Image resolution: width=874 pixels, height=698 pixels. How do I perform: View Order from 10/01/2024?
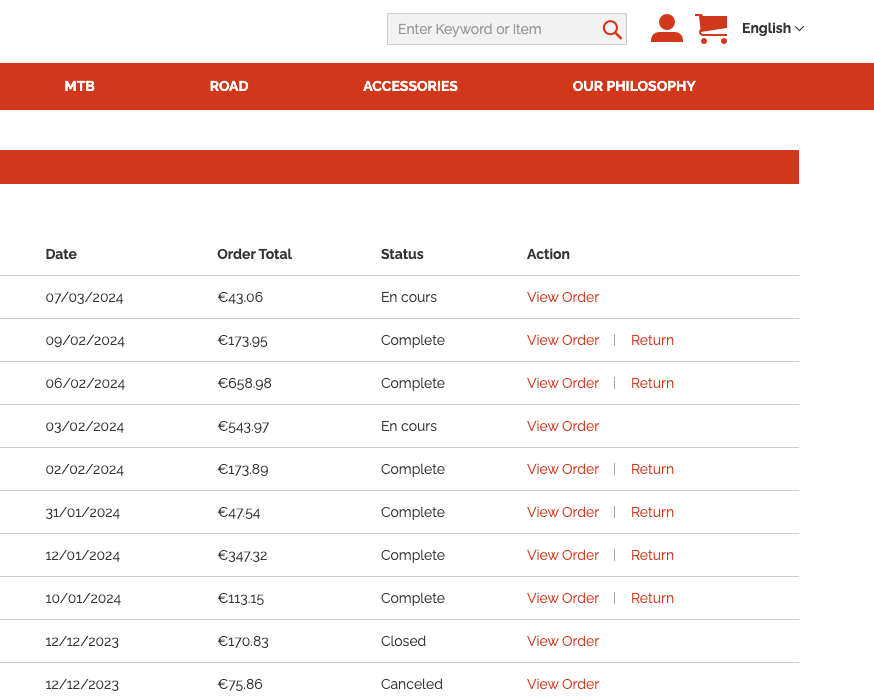click(563, 598)
